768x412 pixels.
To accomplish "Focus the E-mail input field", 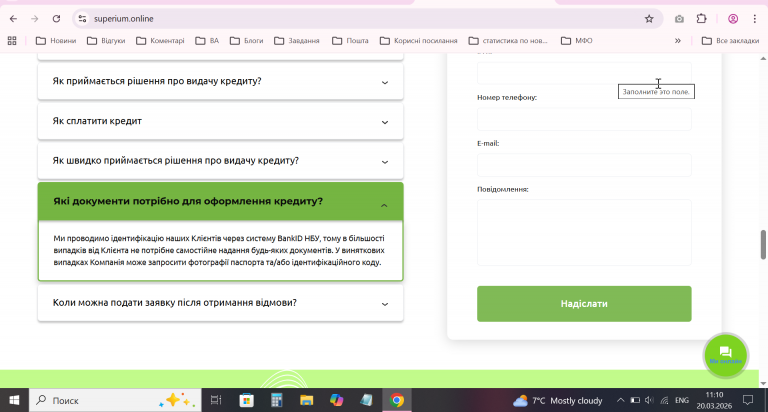I will coord(584,165).
